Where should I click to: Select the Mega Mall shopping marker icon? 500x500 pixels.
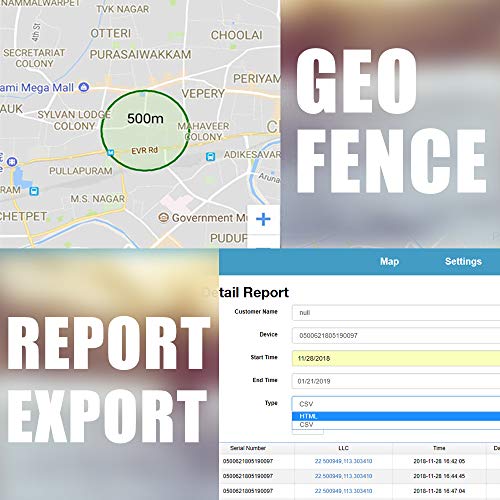click(84, 87)
